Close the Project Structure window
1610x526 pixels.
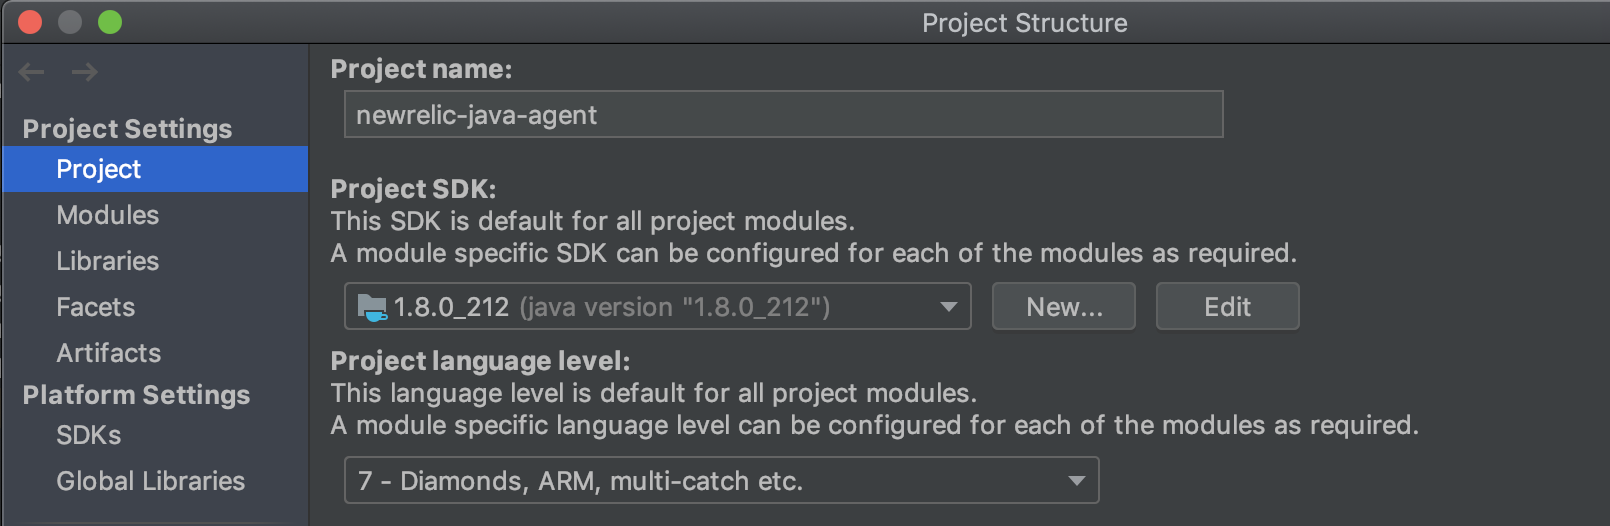point(30,22)
